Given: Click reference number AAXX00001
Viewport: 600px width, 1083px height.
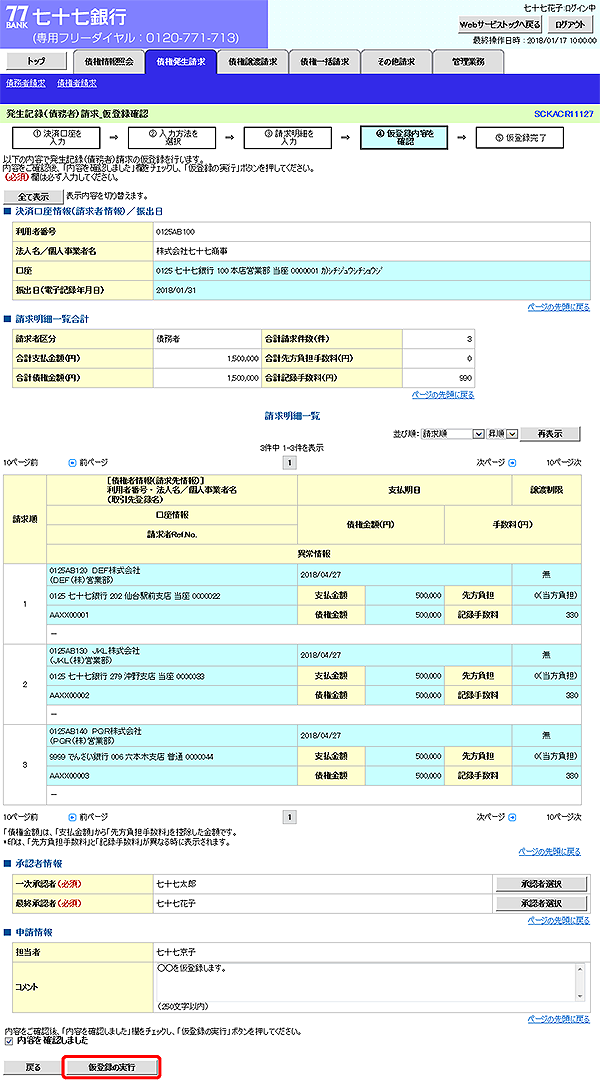Looking at the screenshot, I should tap(69, 614).
